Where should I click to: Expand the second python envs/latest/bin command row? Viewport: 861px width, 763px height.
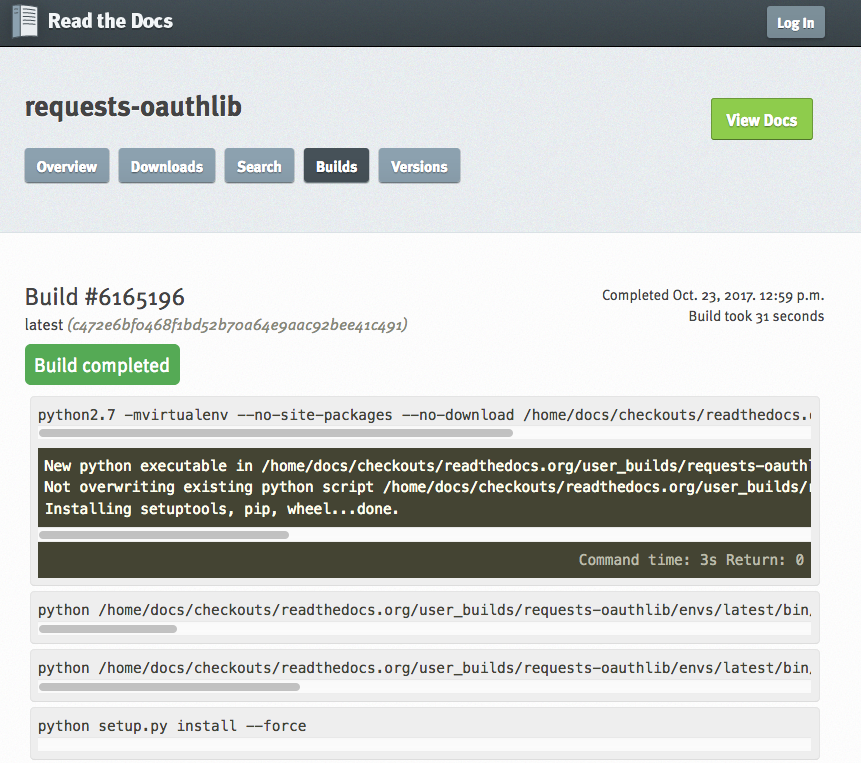[424, 668]
